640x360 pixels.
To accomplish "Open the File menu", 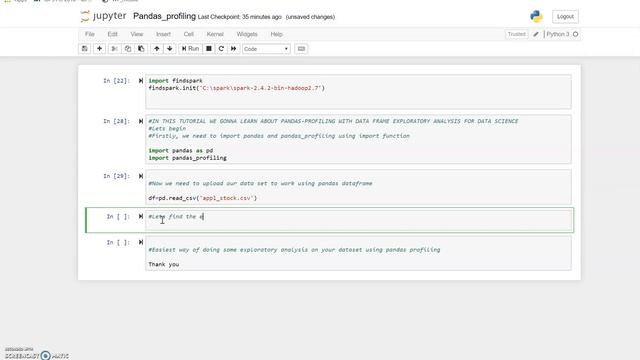I will pyautogui.click(x=90, y=34).
